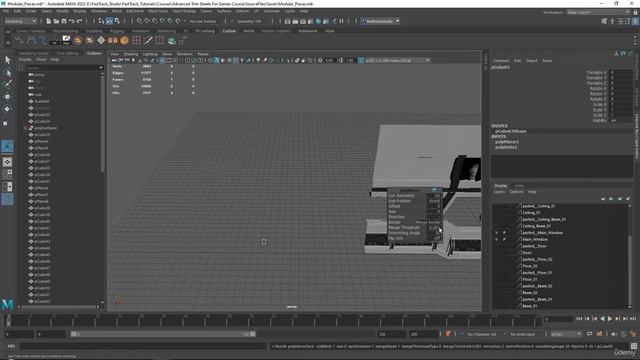This screenshot has height=360, width=640.
Task: Switch to the Custom shelf tab
Action: [229, 31]
